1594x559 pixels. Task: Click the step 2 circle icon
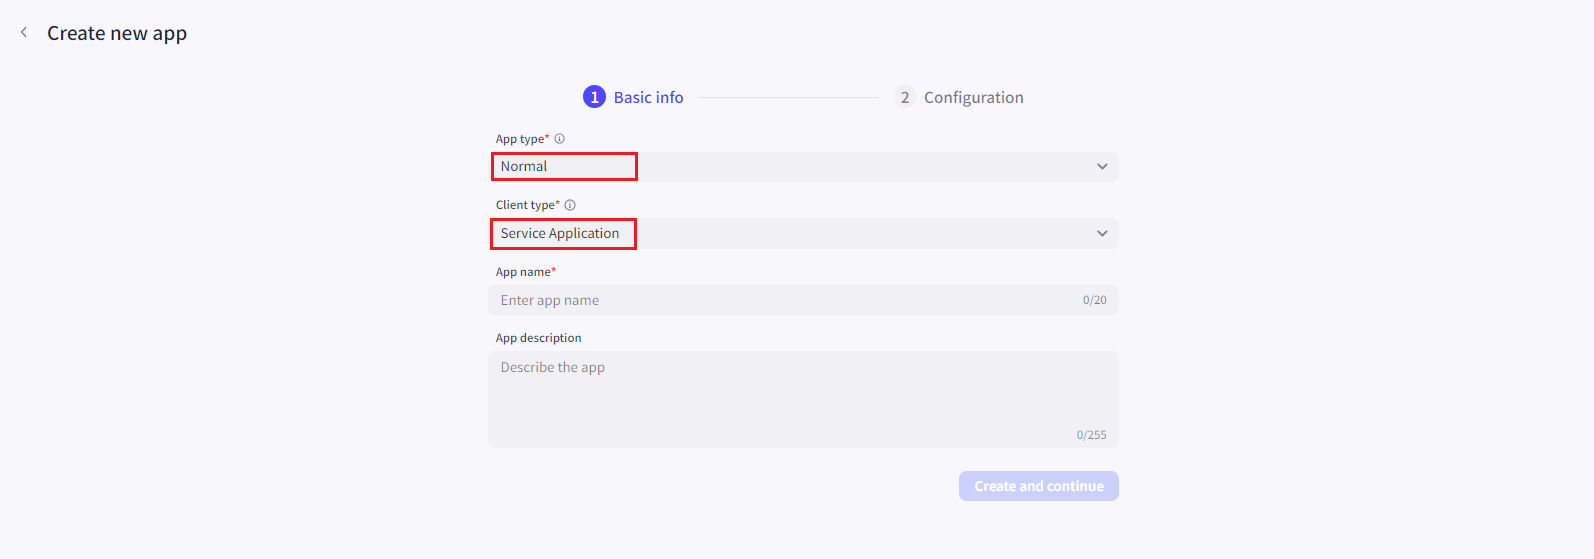coord(905,97)
